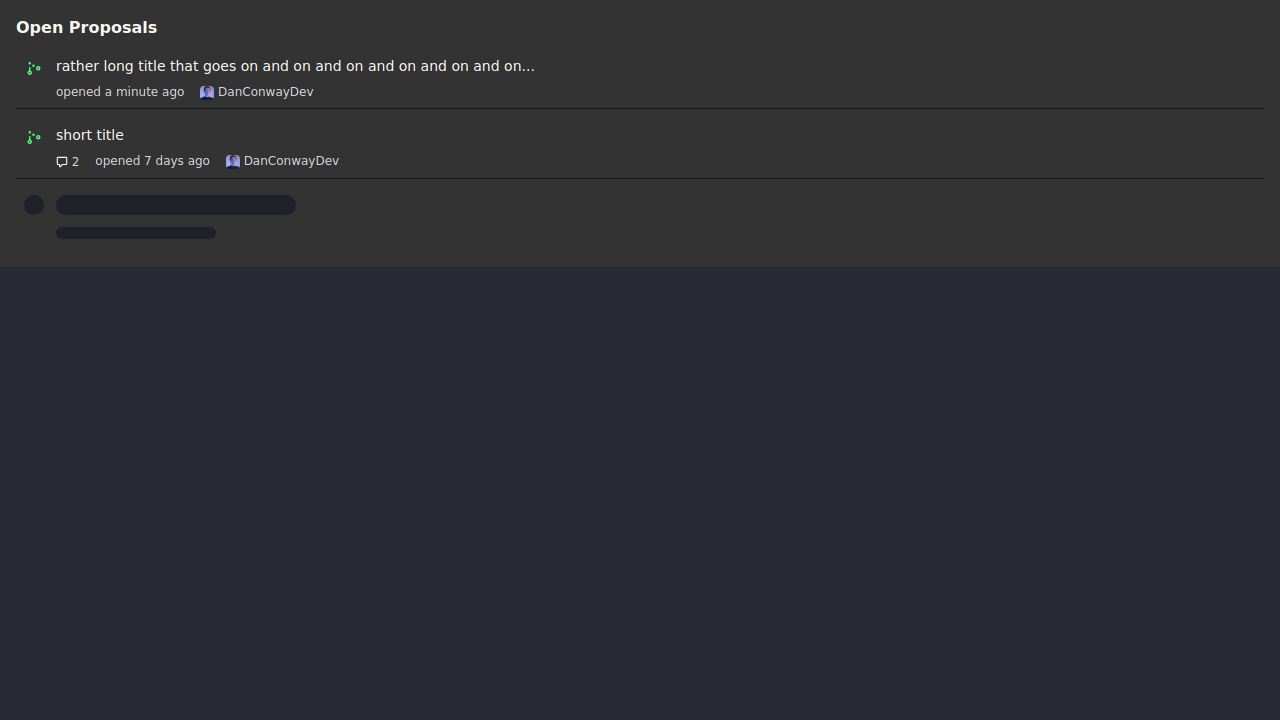The width and height of the screenshot is (1280, 720).
Task: Click the divider line below the "short title" proposal
Action: [640, 178]
